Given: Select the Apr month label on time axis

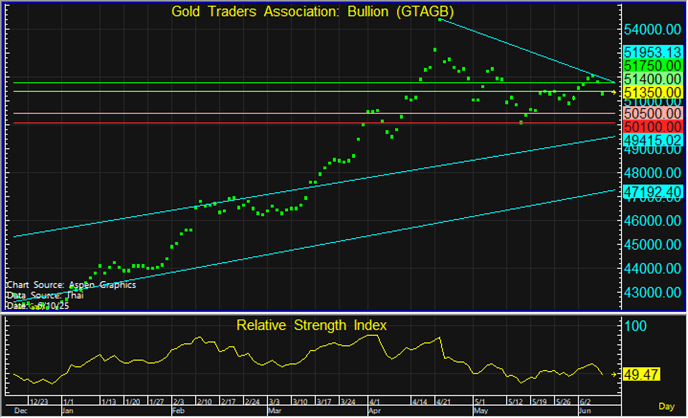Looking at the screenshot, I should pos(375,410).
